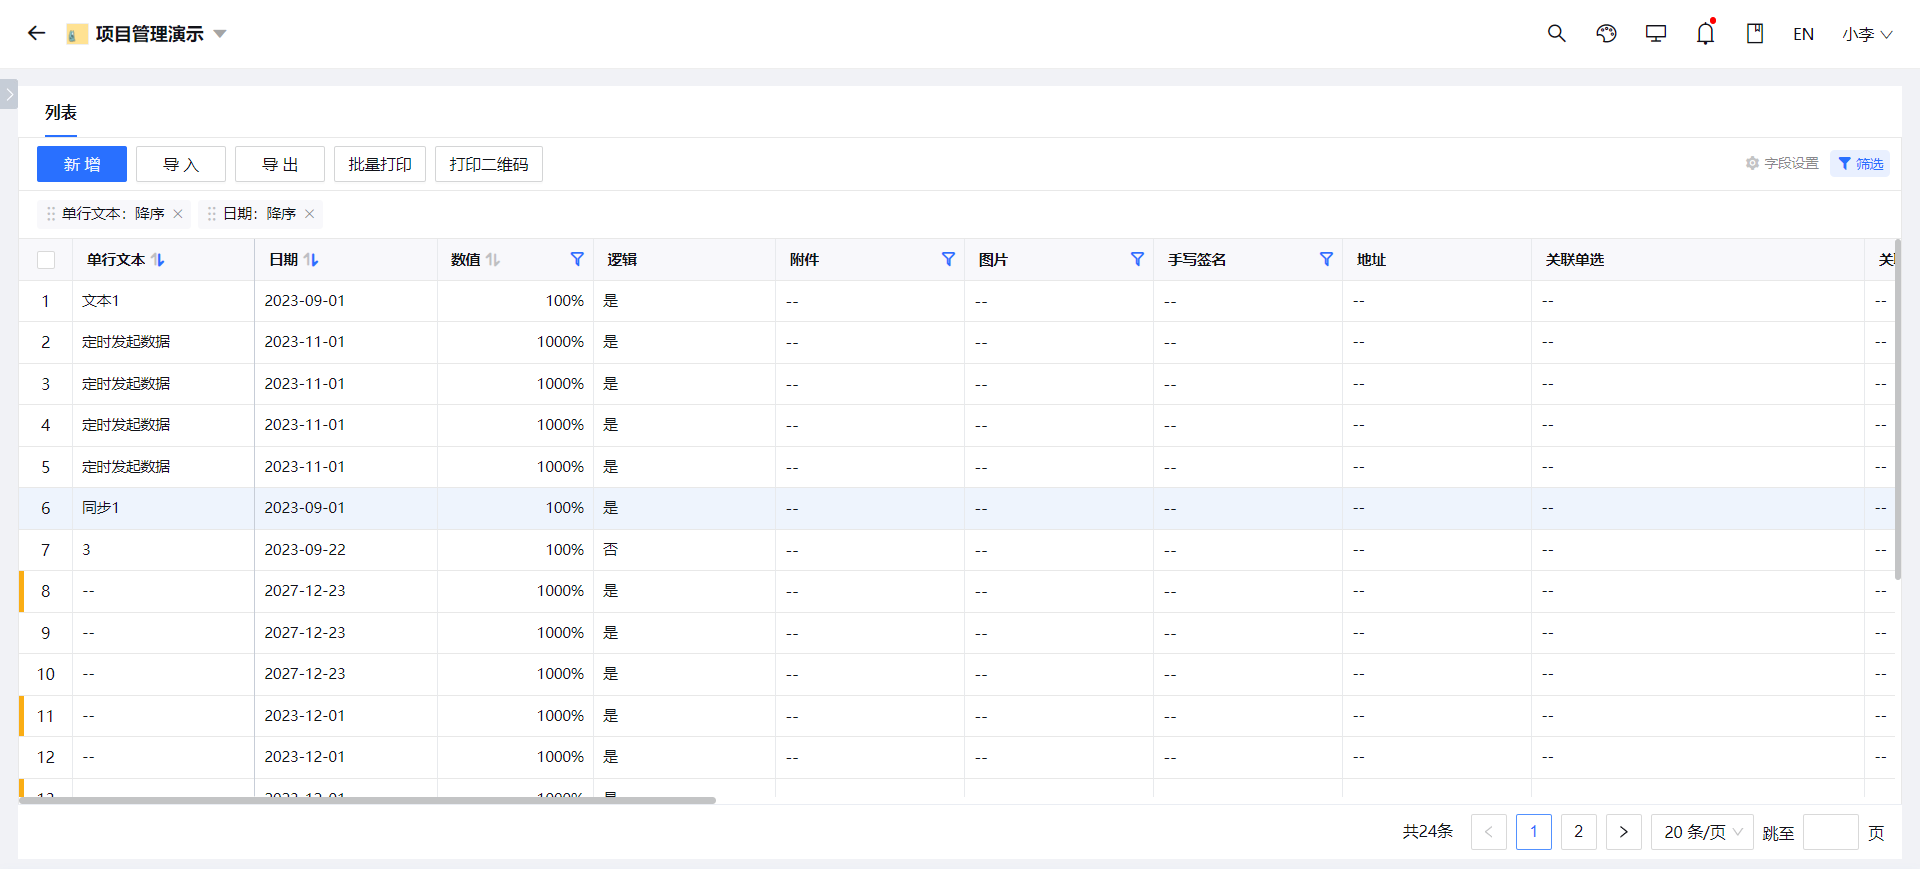Open the row with 同步1
Viewport: 1920px width, 869px height.
957,508
